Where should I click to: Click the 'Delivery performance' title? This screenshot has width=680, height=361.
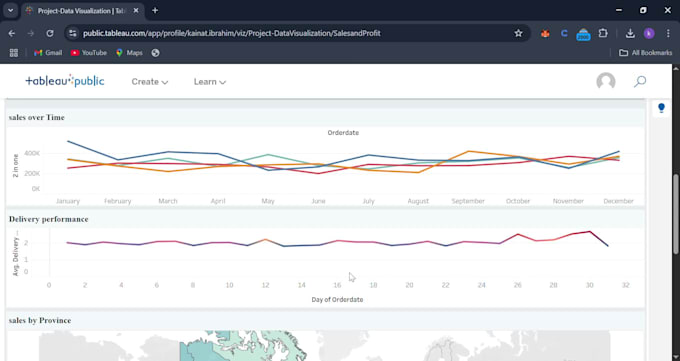(x=49, y=219)
